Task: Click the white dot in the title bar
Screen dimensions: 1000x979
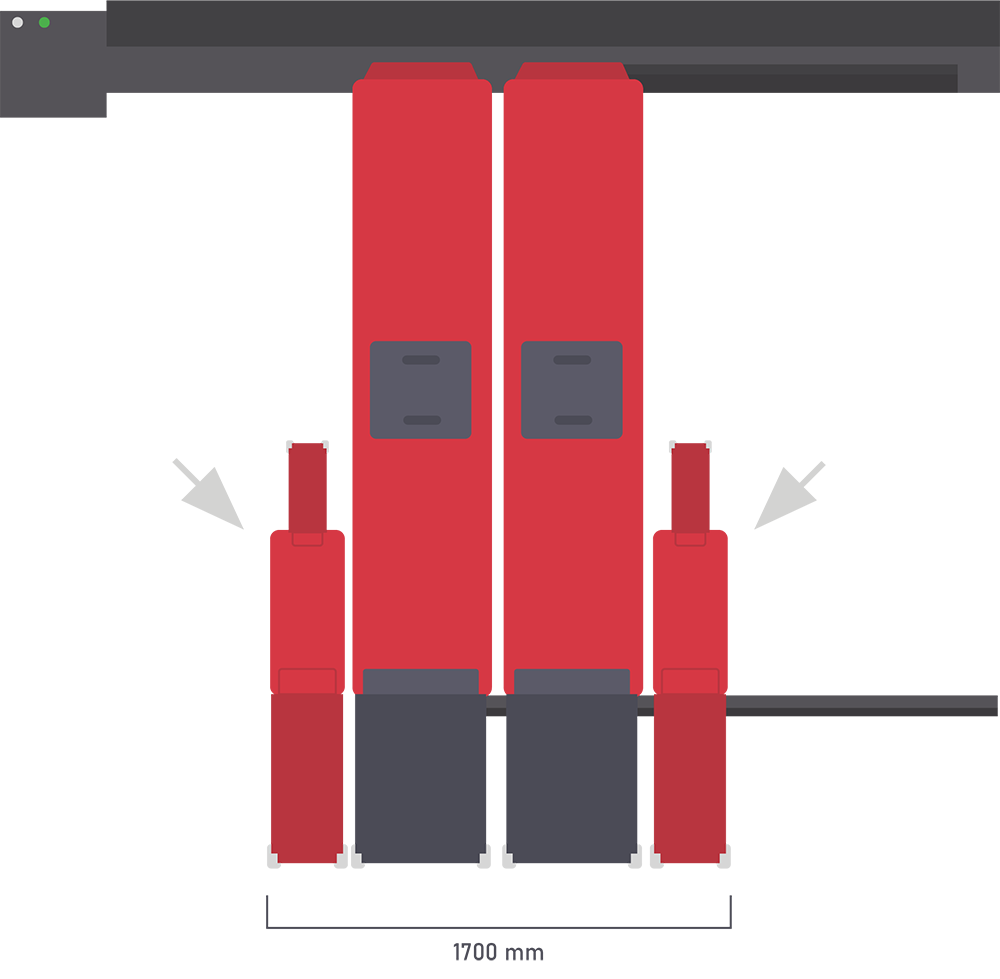Action: [x=18, y=22]
